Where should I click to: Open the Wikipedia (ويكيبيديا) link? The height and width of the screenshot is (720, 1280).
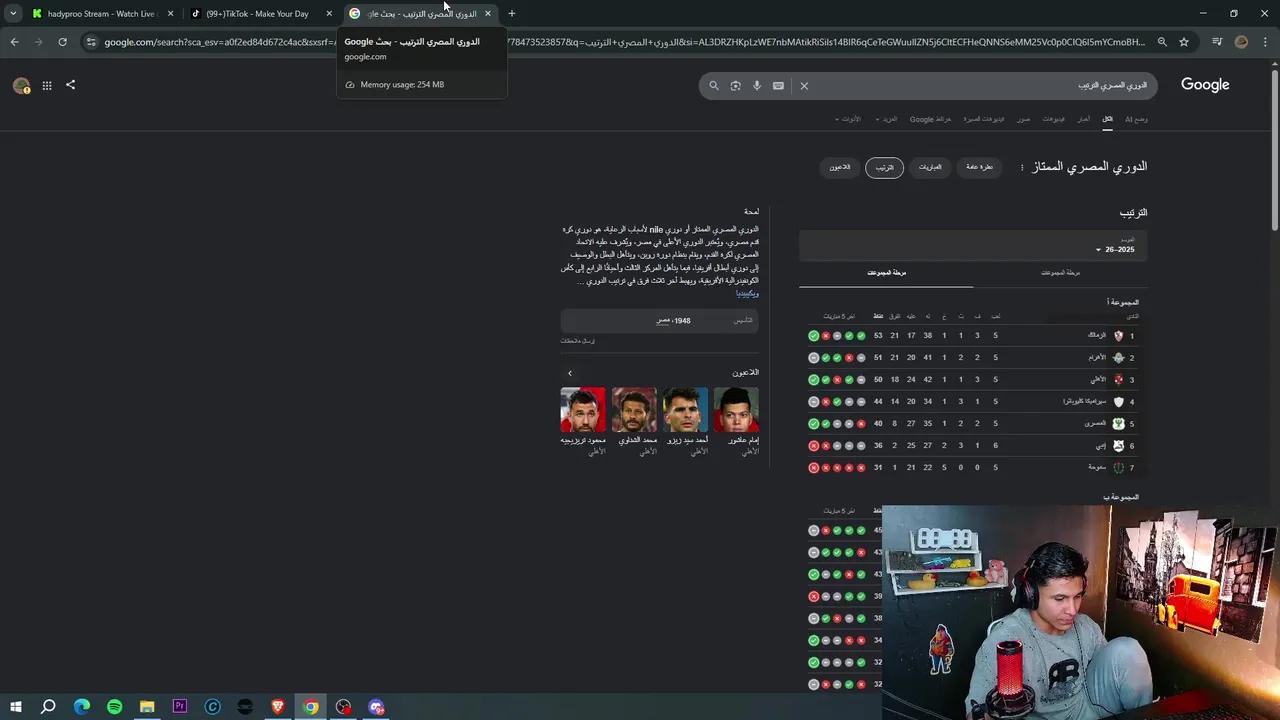(x=747, y=294)
